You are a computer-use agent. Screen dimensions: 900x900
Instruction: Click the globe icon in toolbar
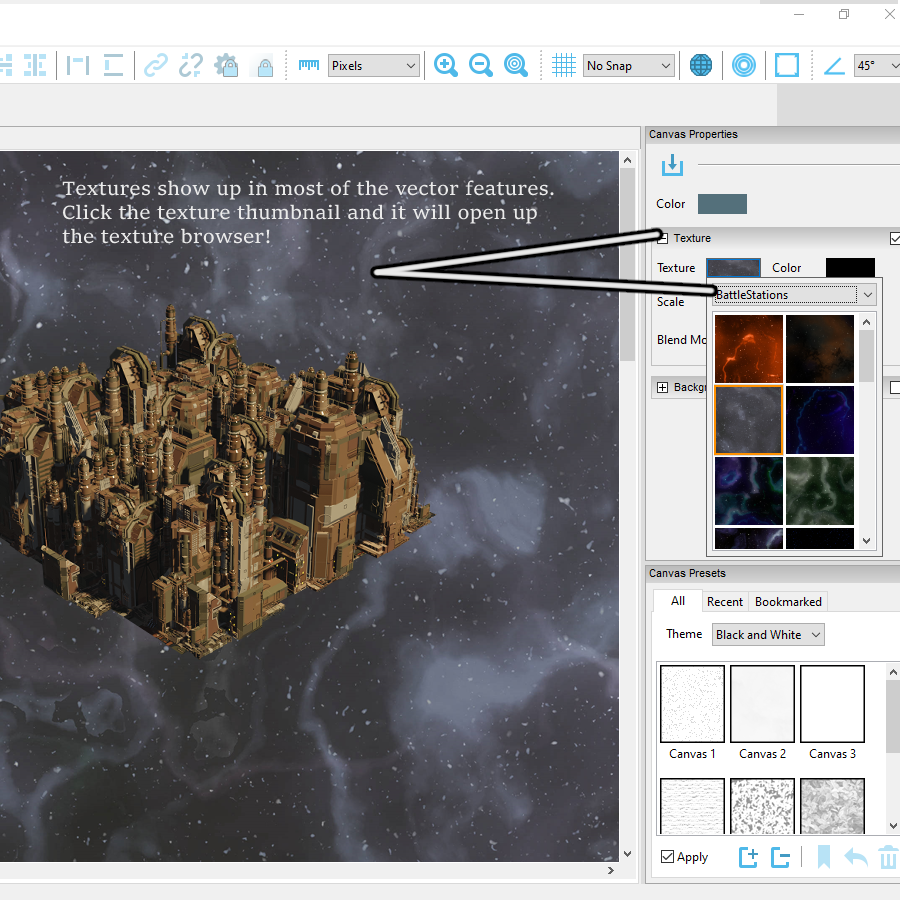pyautogui.click(x=700, y=65)
